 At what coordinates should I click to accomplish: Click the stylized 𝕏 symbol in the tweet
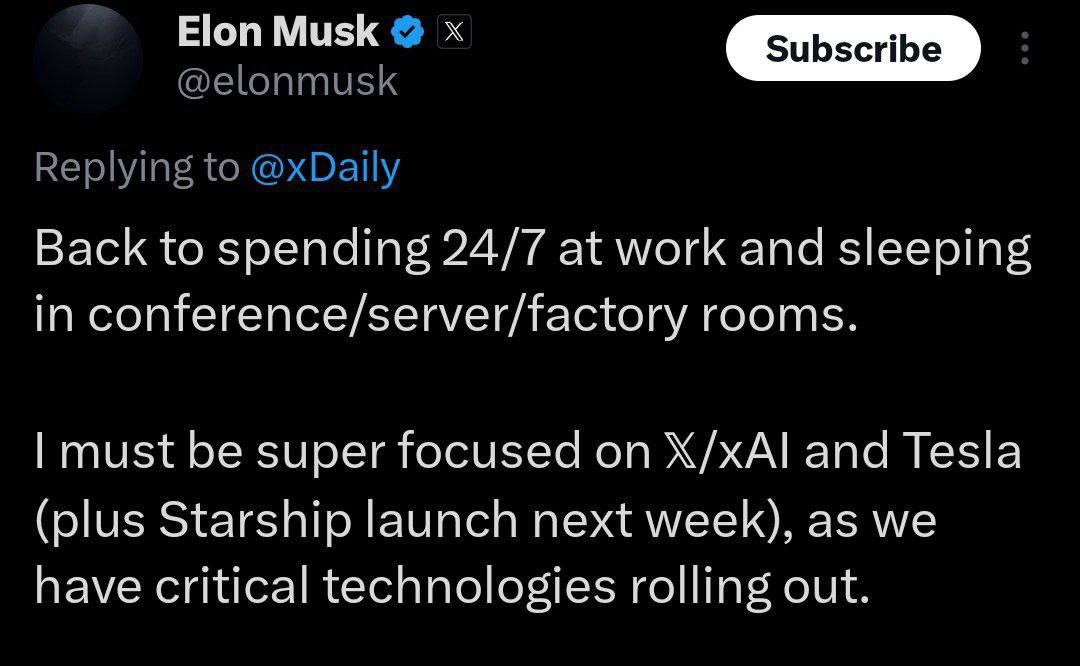pyautogui.click(x=683, y=452)
